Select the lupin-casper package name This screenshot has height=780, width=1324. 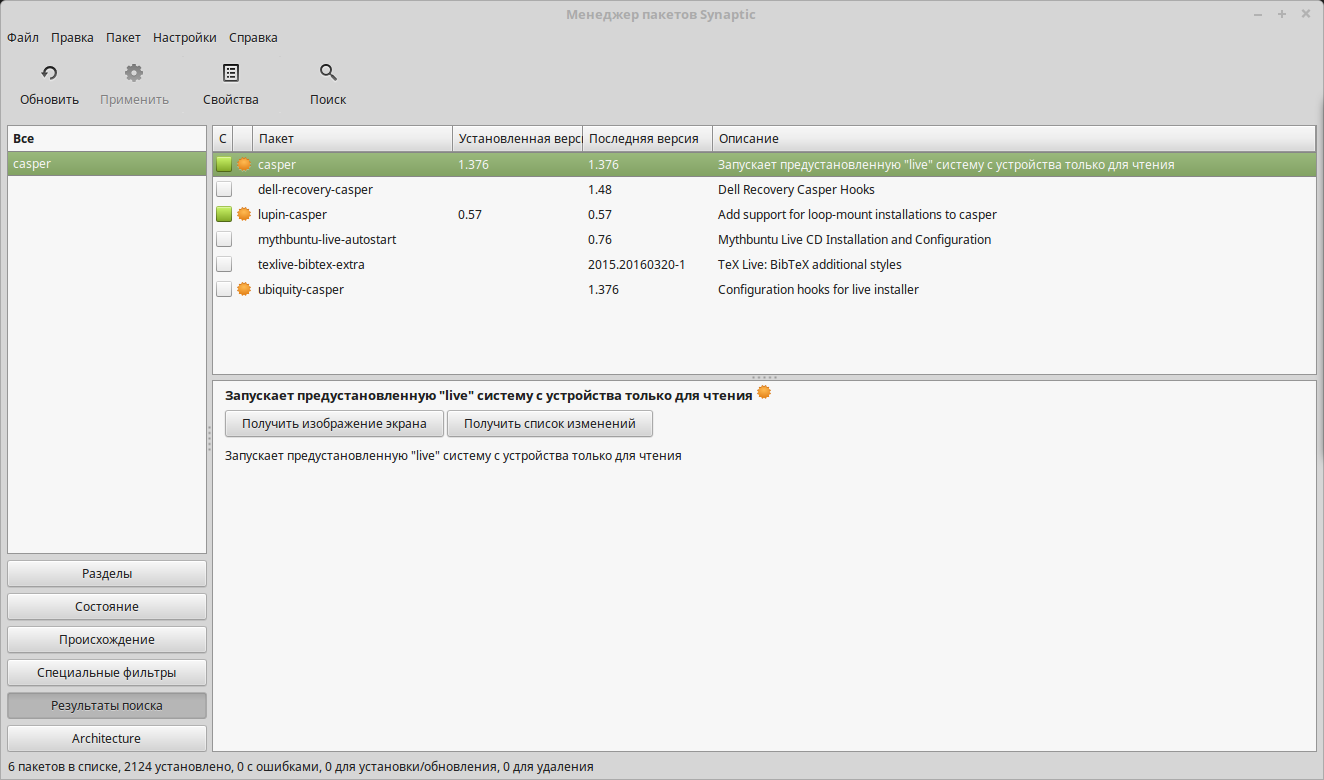(x=292, y=214)
